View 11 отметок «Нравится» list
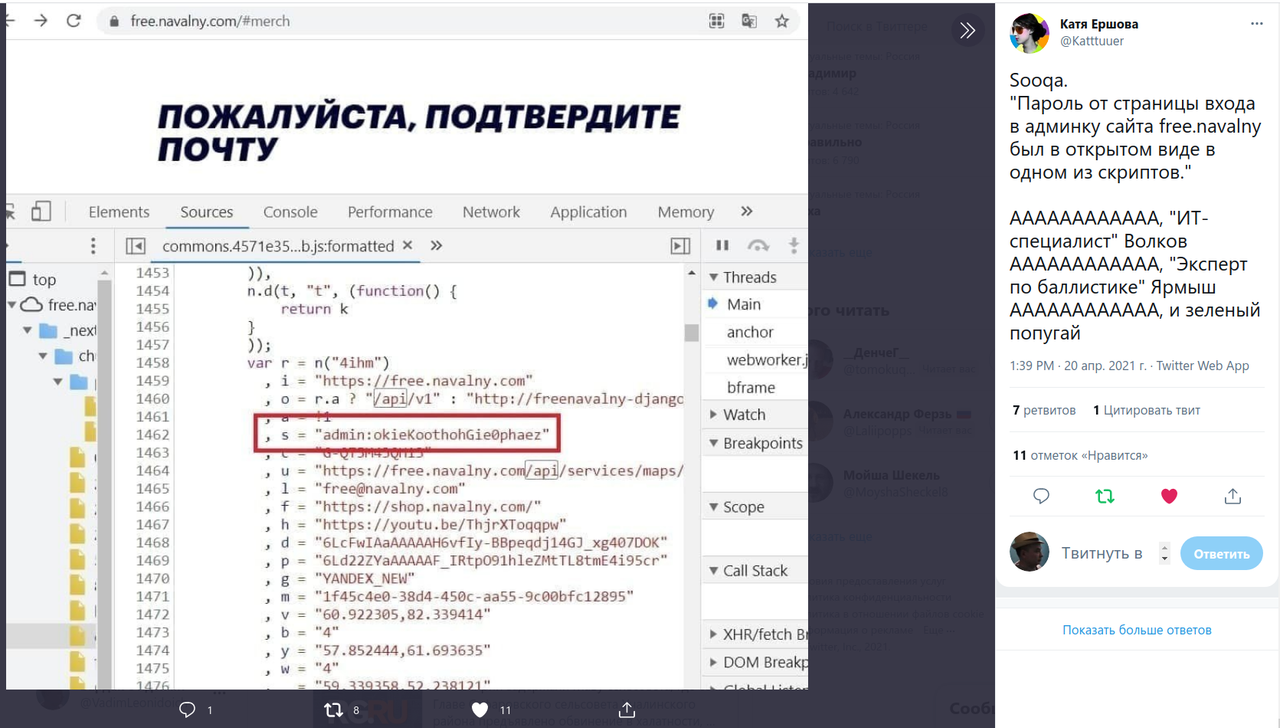Viewport: 1280px width, 728px height. pos(1080,455)
